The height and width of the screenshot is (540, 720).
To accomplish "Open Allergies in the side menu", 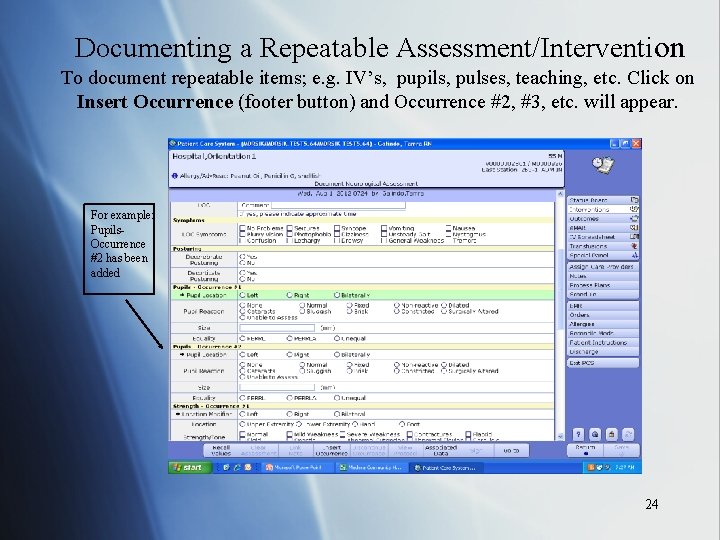I will coord(602,324).
